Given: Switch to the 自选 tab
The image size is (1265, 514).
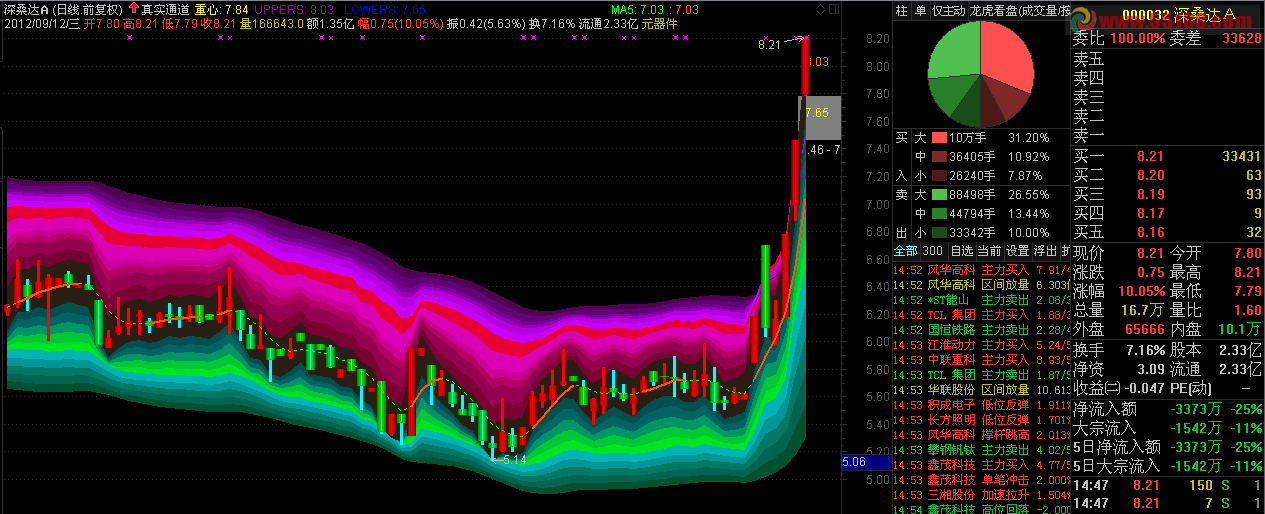Looking at the screenshot, I should (961, 250).
